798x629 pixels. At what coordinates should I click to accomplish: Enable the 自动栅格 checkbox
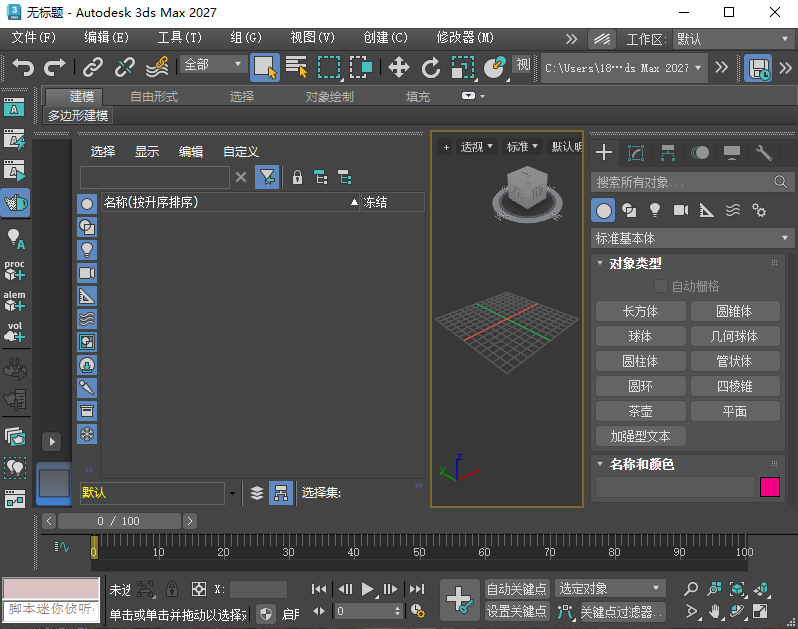tap(661, 286)
